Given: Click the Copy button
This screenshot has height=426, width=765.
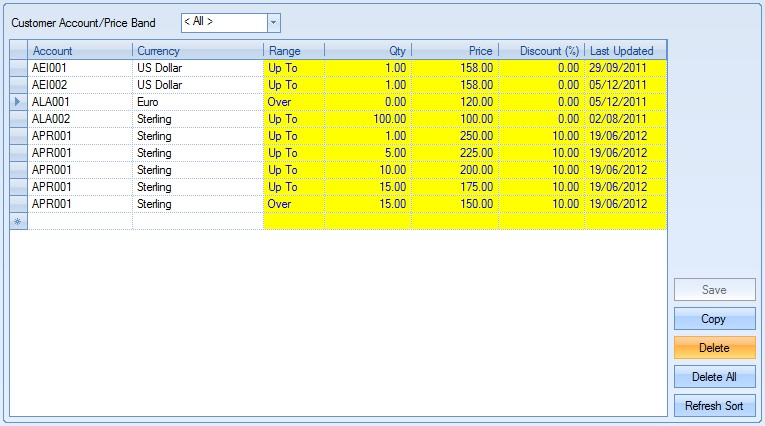Looking at the screenshot, I should coord(714,319).
